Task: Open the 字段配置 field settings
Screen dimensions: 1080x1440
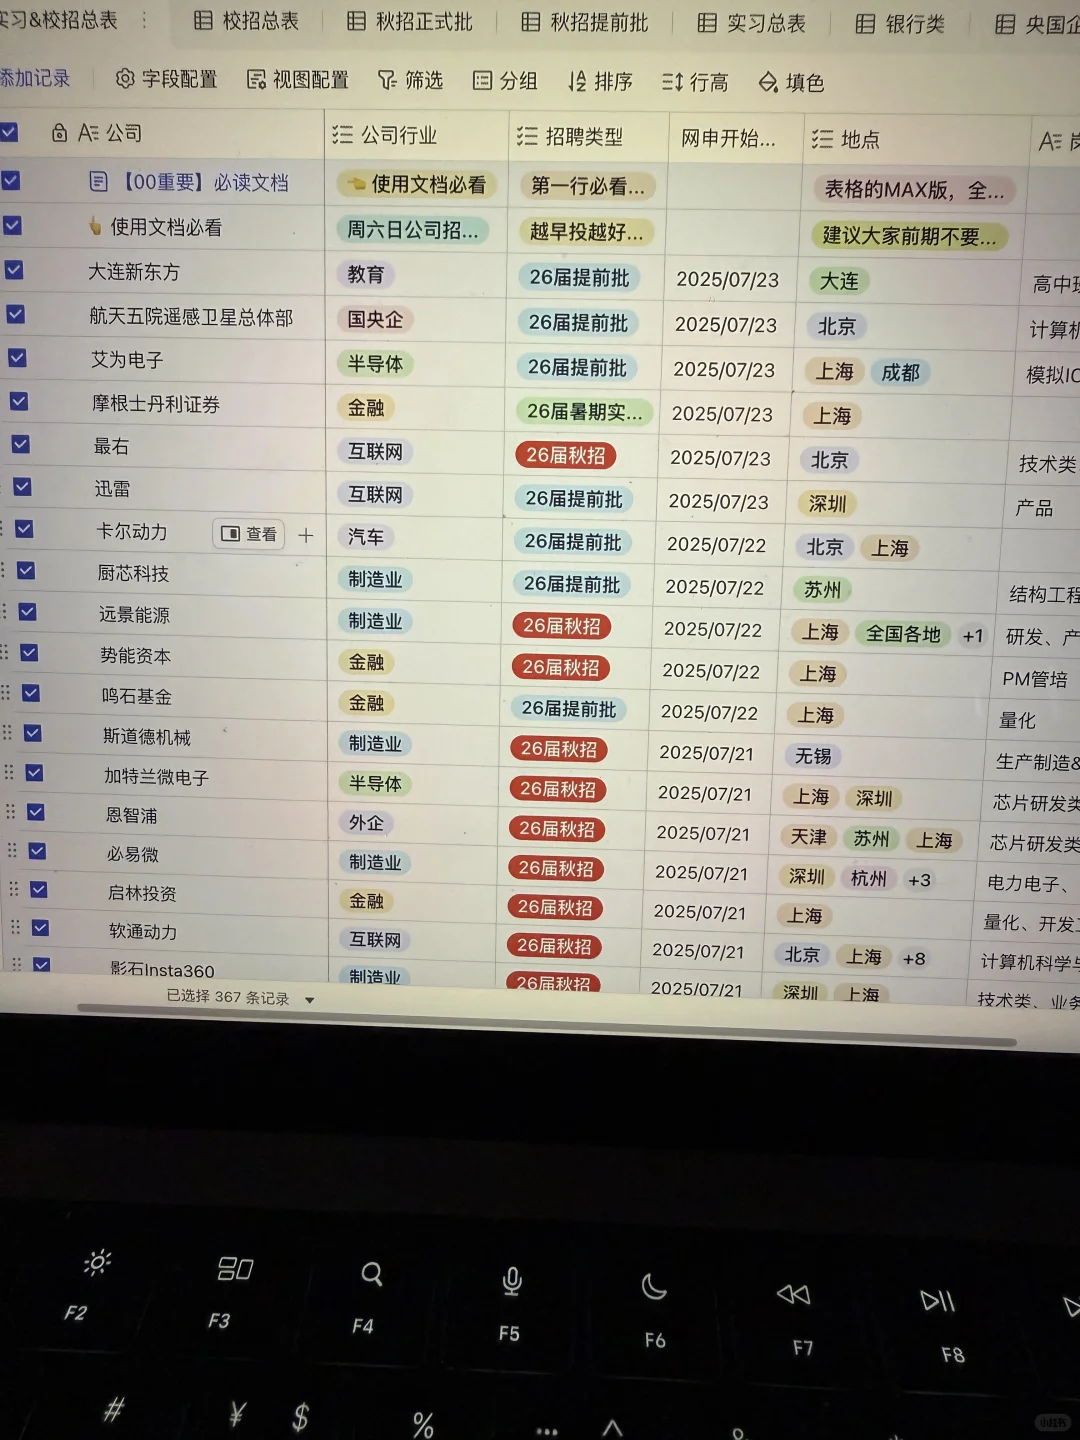Action: click(166, 79)
